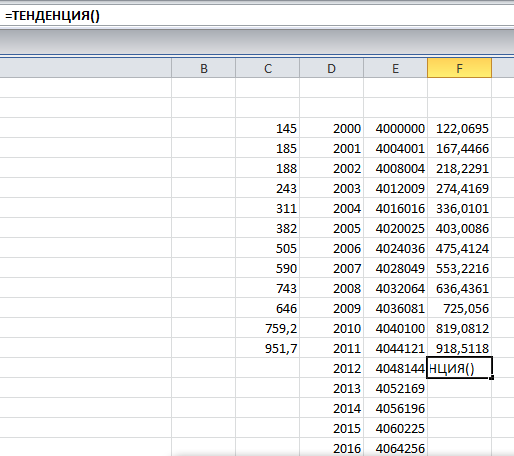The image size is (514, 456).
Task: Select cell with value 4060225
Action: pos(396,428)
